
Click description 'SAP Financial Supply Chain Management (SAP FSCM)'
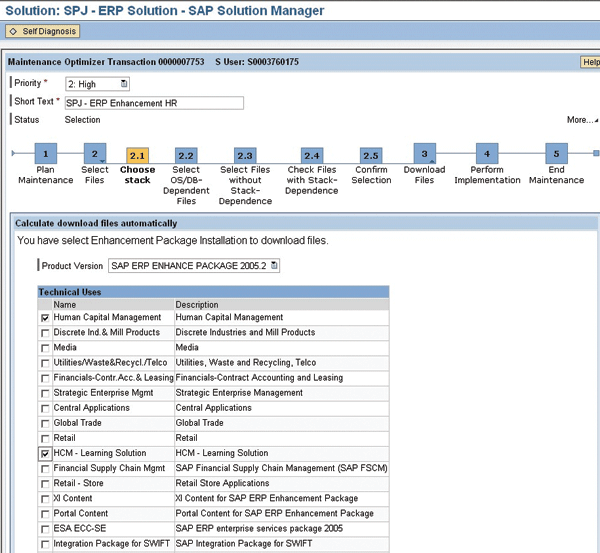coord(281,468)
